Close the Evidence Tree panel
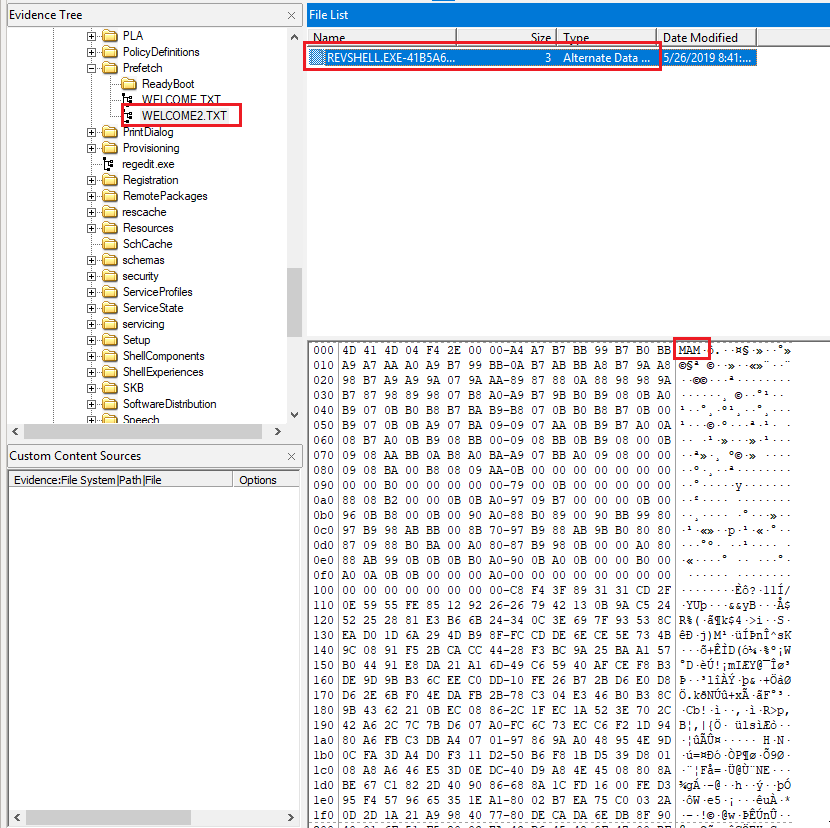The image size is (830, 828). (291, 15)
